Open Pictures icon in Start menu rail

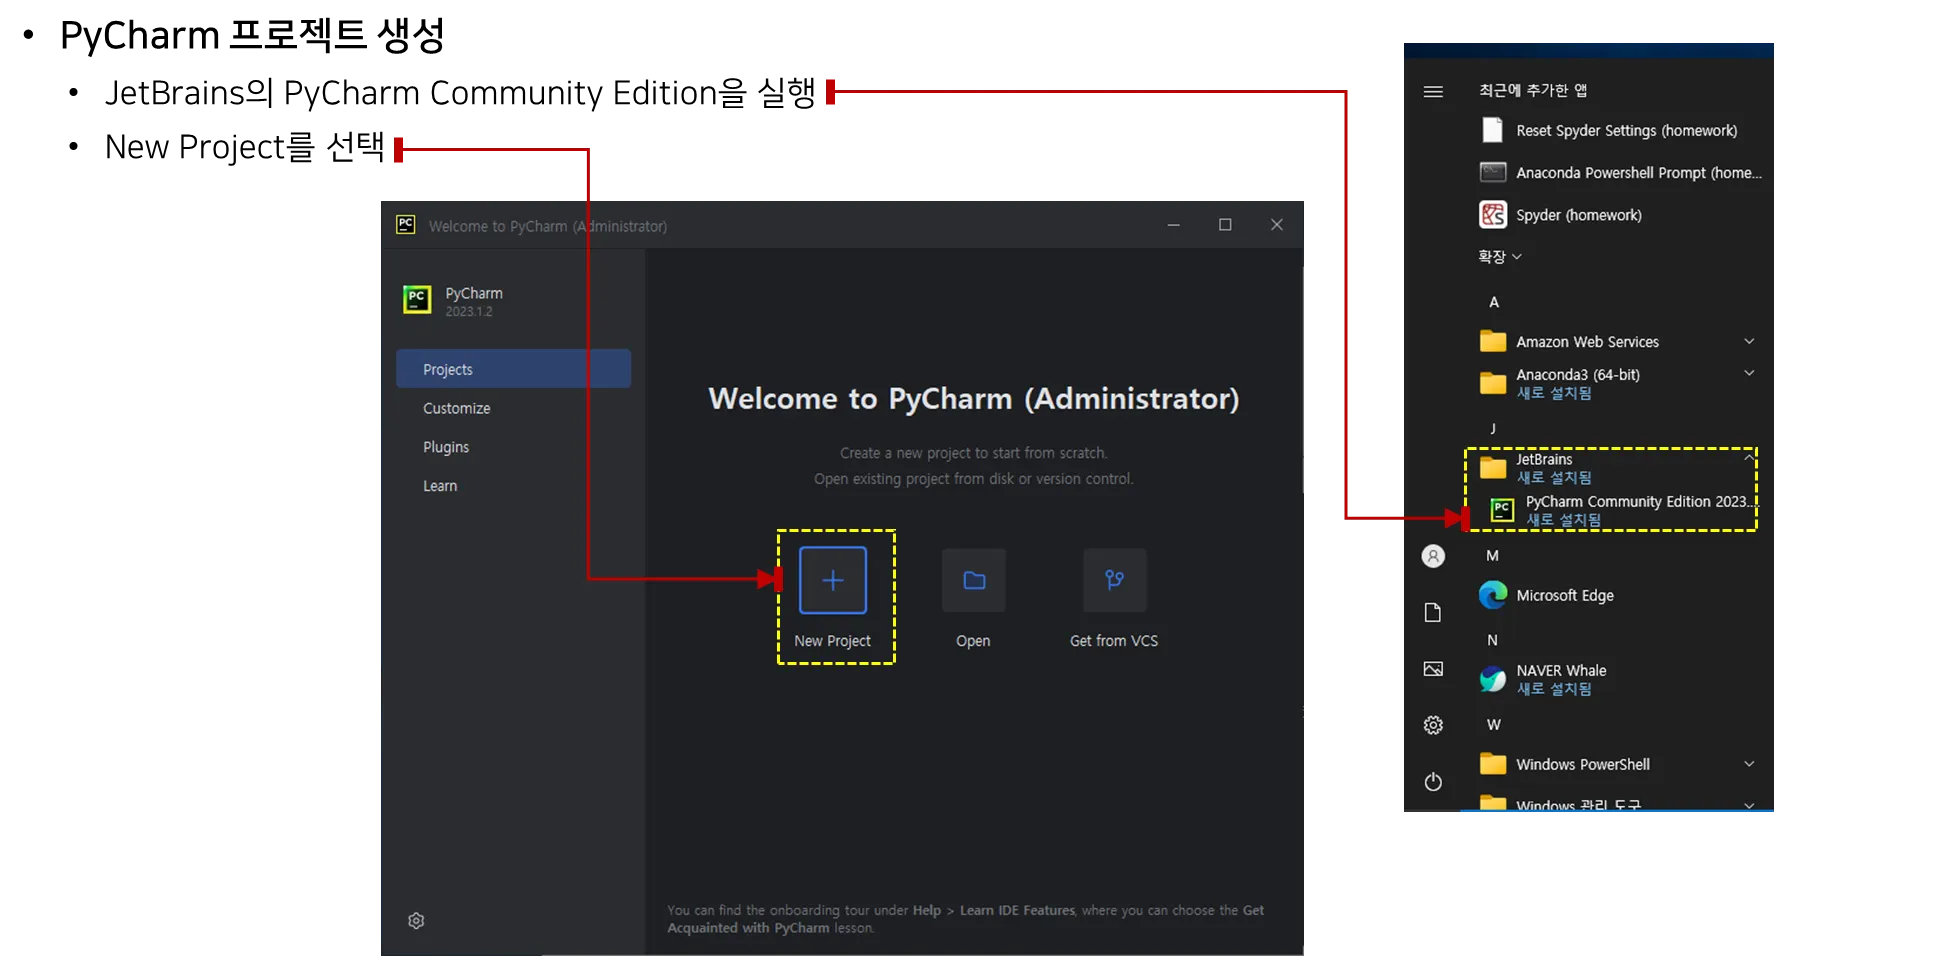point(1433,669)
